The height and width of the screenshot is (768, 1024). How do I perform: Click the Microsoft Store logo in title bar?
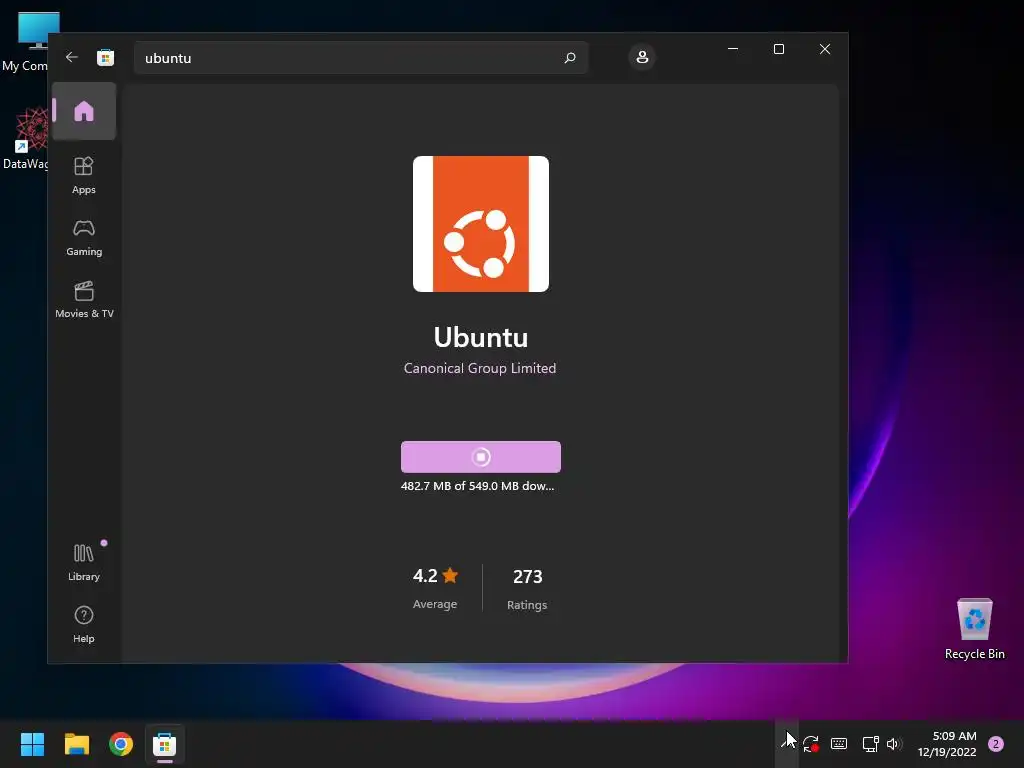[105, 57]
